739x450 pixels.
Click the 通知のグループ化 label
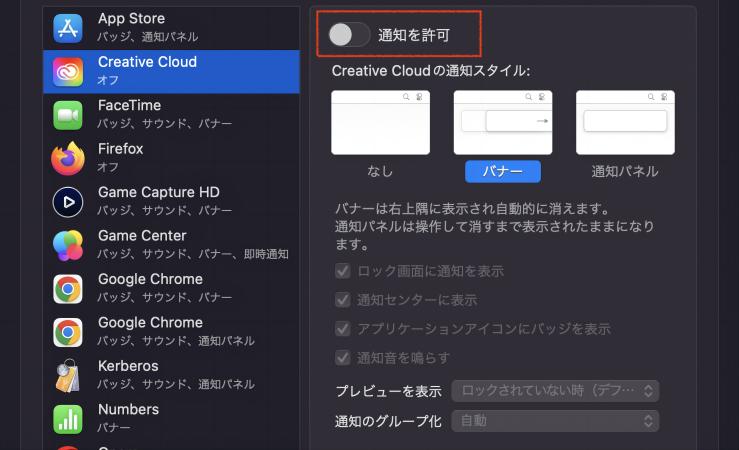click(388, 421)
